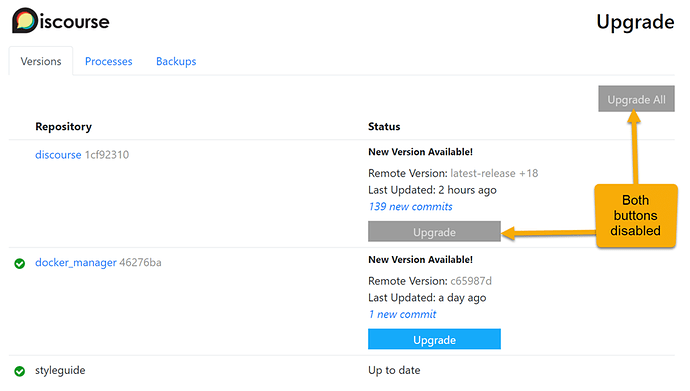Screen dimensions: 690x391
Task: Click 'Remote Version: c65987d' text
Action: [430, 281]
